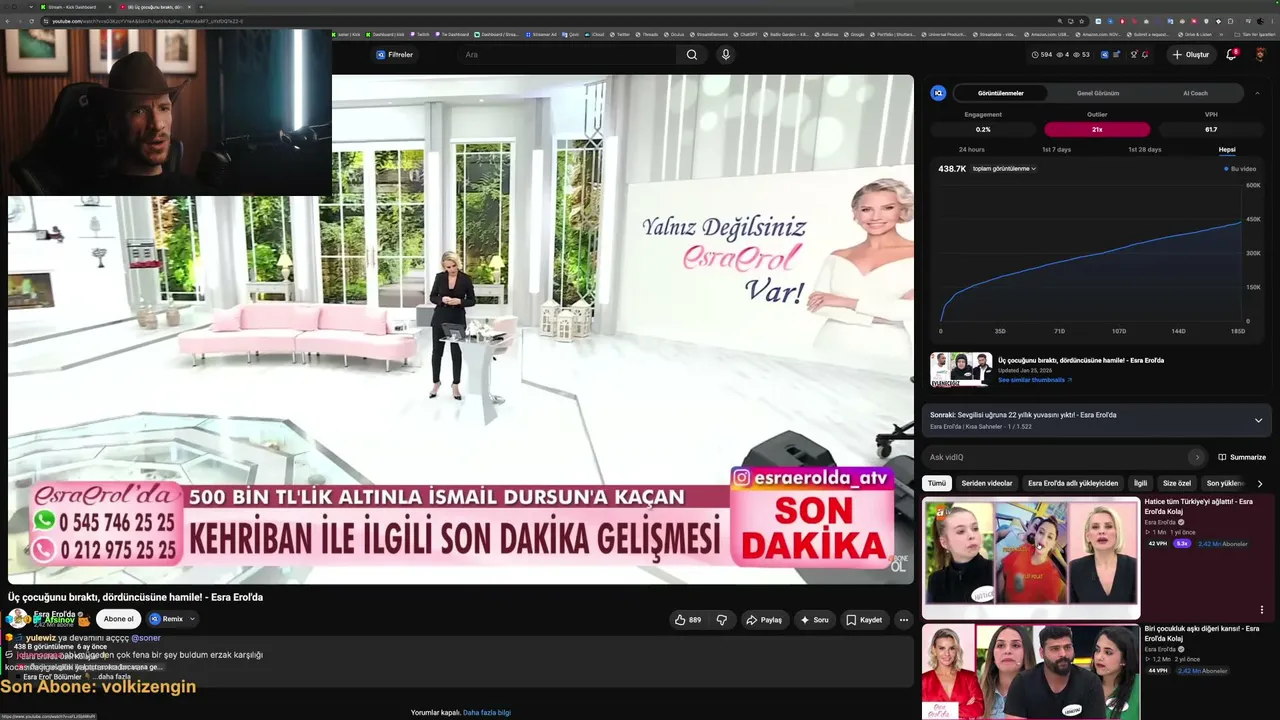Expand the Sonraki playlist panel chevron
The height and width of the screenshot is (720, 1280).
(x=1258, y=420)
